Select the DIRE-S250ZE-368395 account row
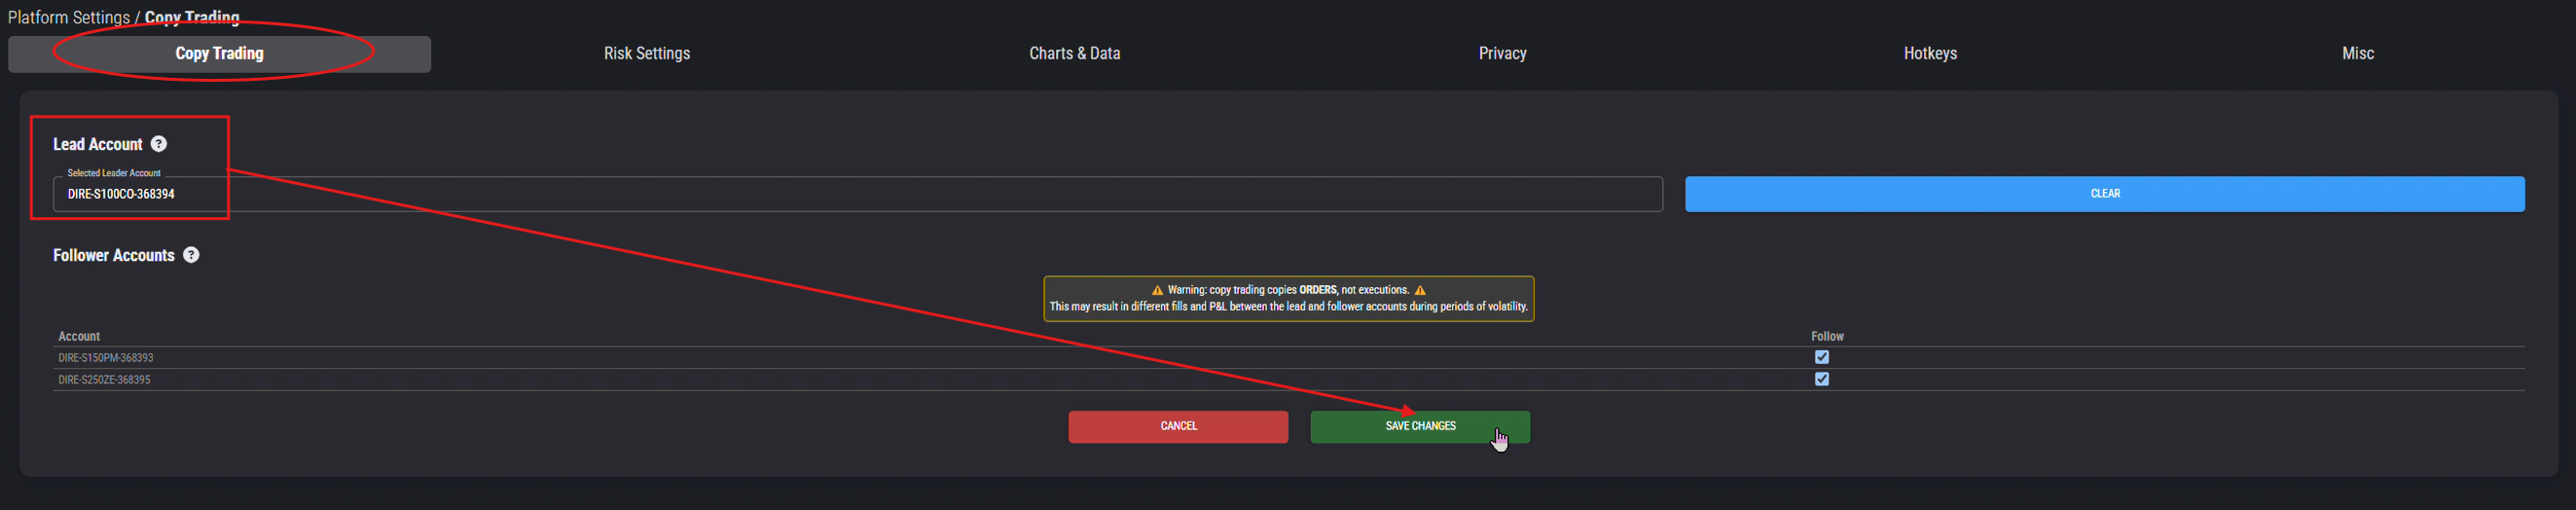The height and width of the screenshot is (510, 2576). (x=1289, y=380)
